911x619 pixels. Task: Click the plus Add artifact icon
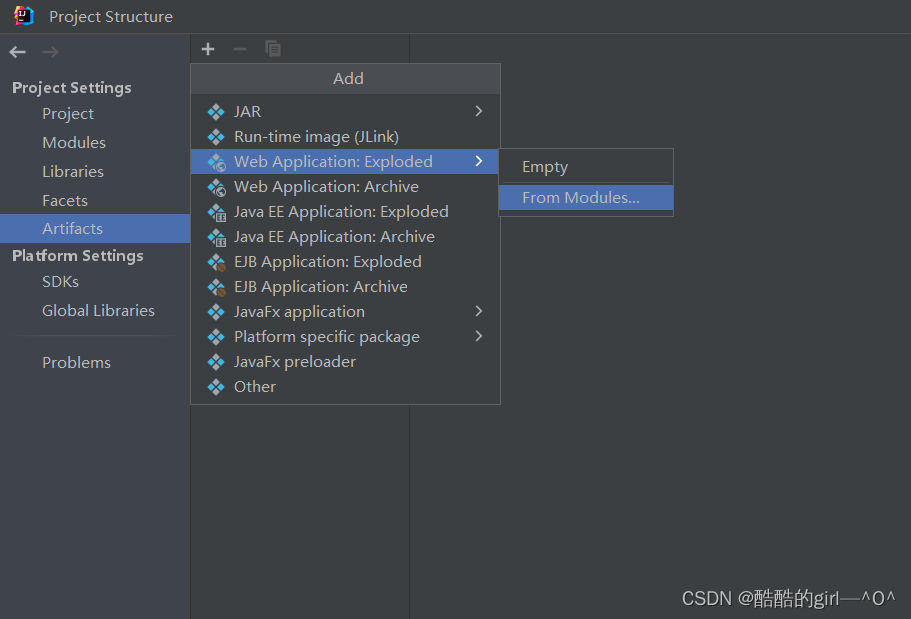[x=208, y=49]
